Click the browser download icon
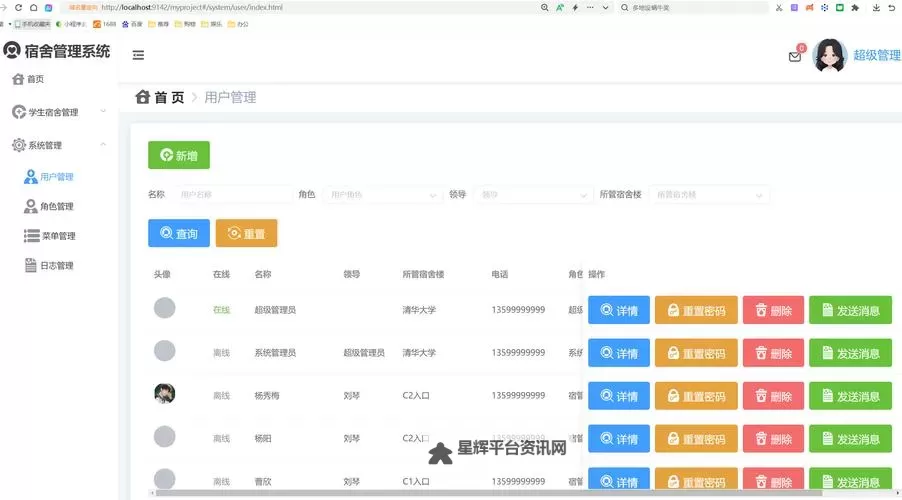 [x=876, y=7]
